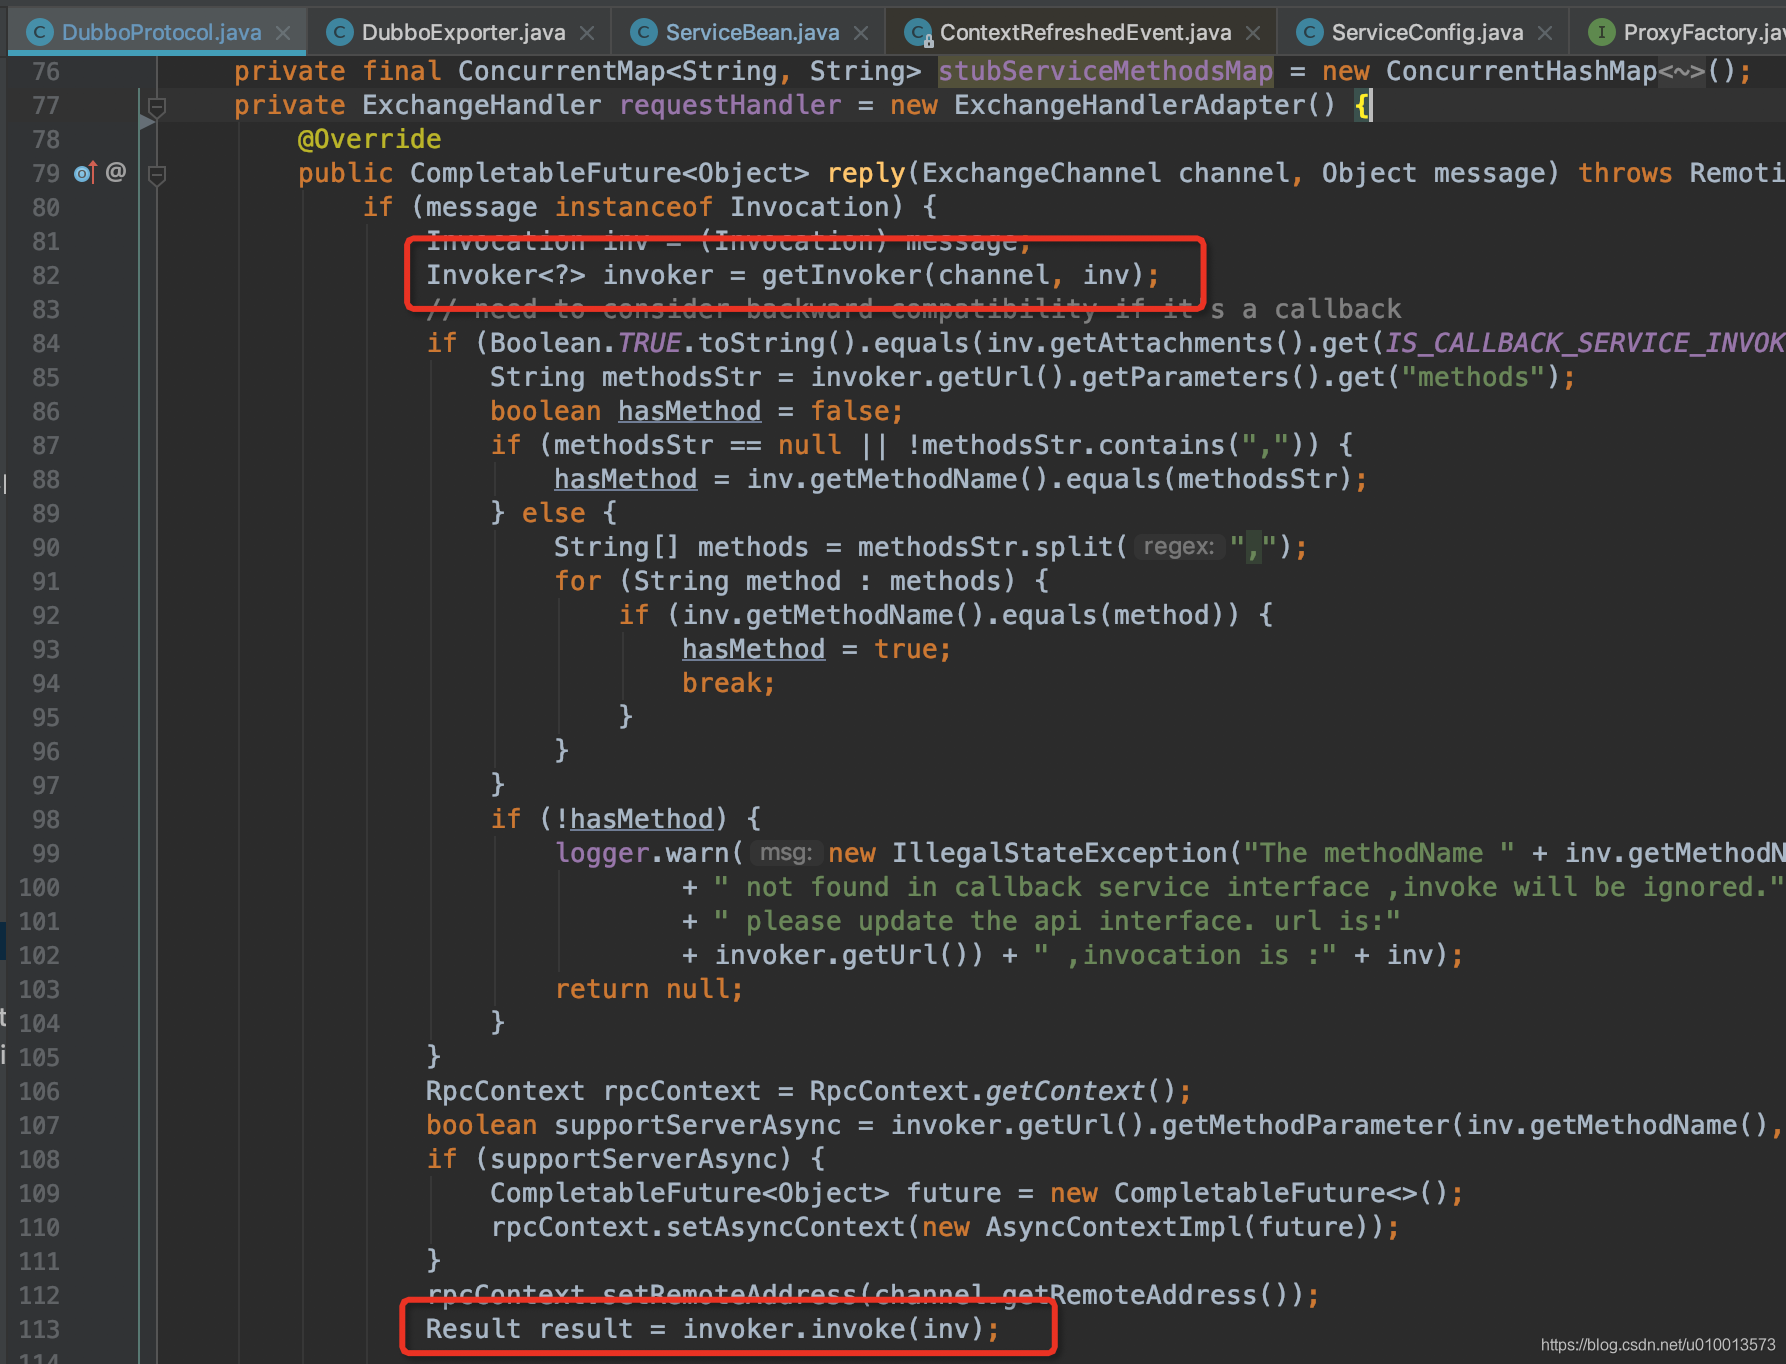This screenshot has height=1364, width=1786.
Task: Click the getInvoker call on line 82
Action: pos(841,275)
